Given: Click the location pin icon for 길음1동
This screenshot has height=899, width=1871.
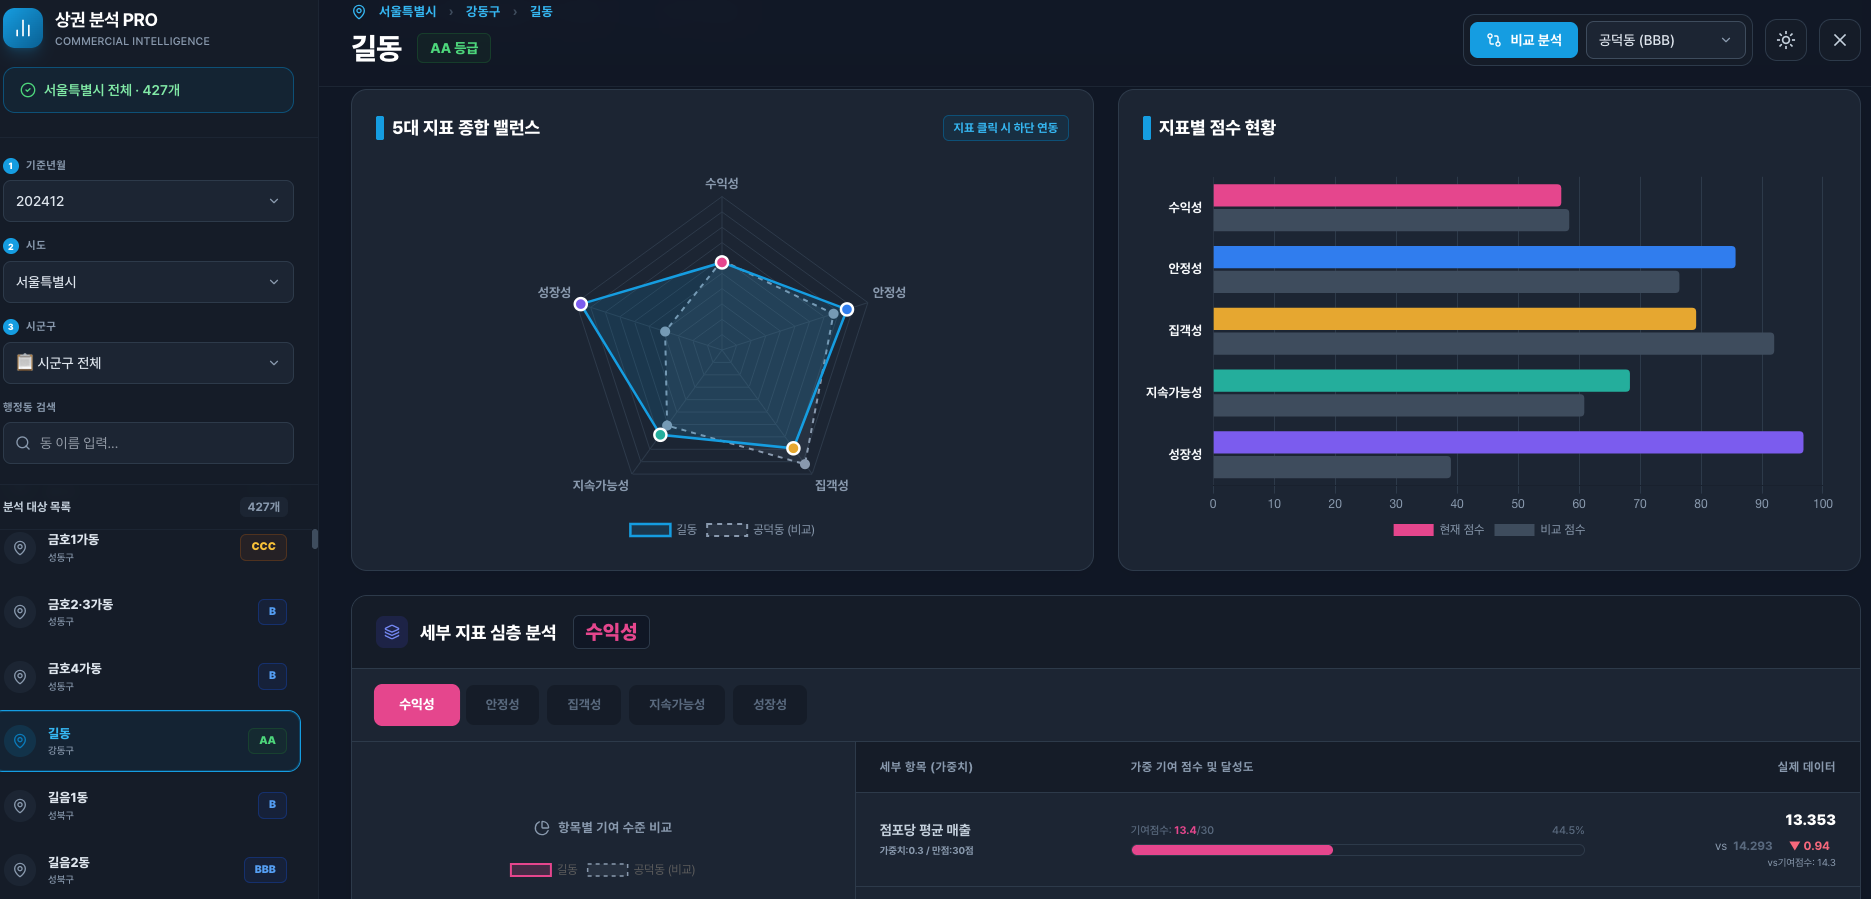Looking at the screenshot, I should coord(19,806).
